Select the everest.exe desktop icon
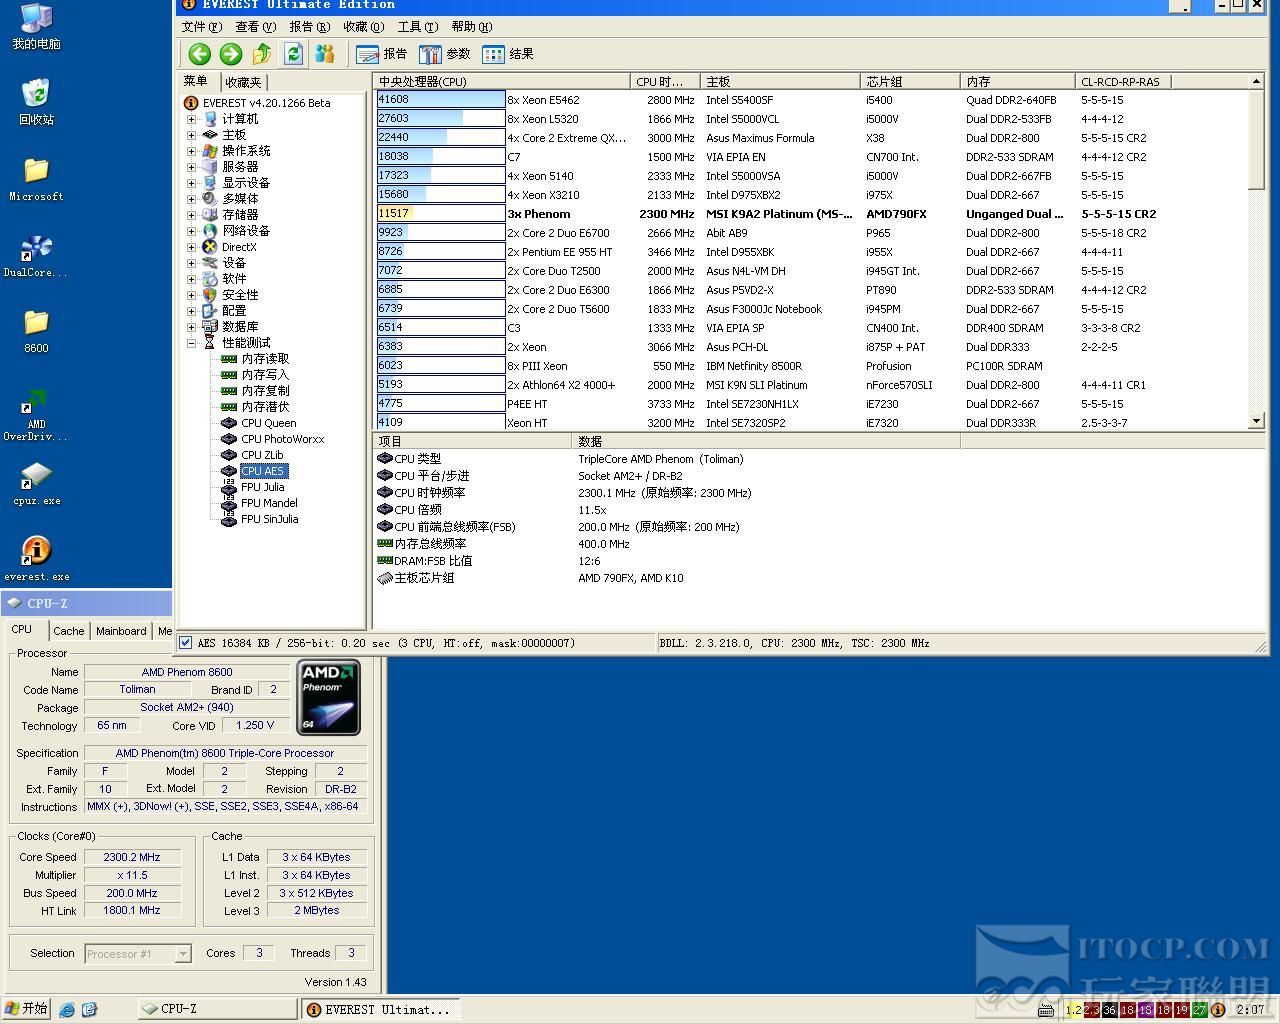1280x1024 pixels. click(36, 558)
